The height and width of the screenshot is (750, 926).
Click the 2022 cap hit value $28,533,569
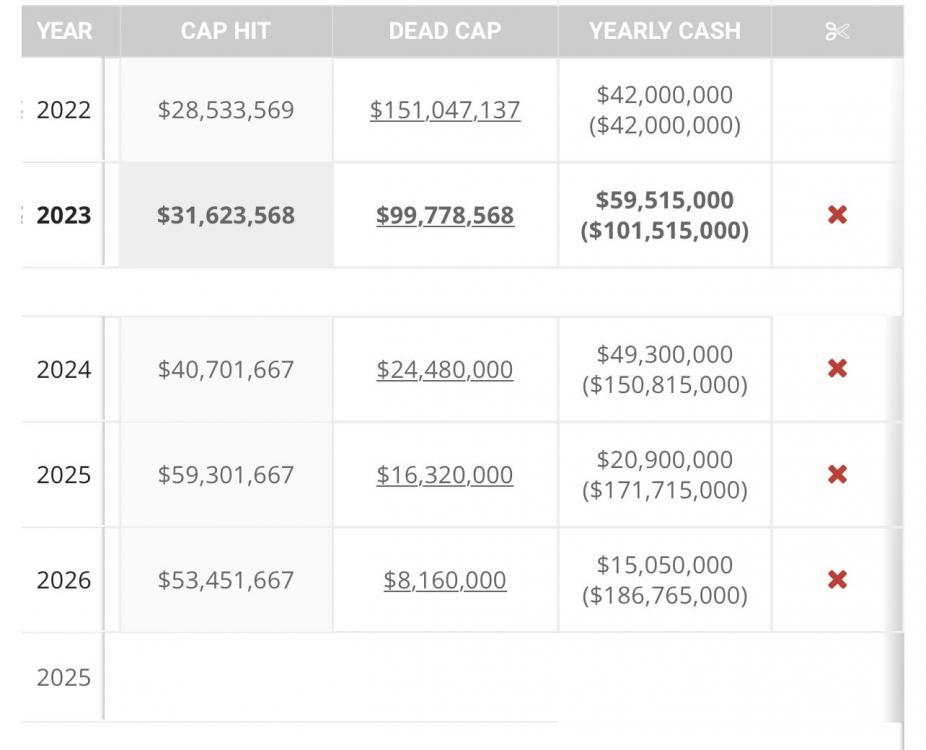point(226,110)
